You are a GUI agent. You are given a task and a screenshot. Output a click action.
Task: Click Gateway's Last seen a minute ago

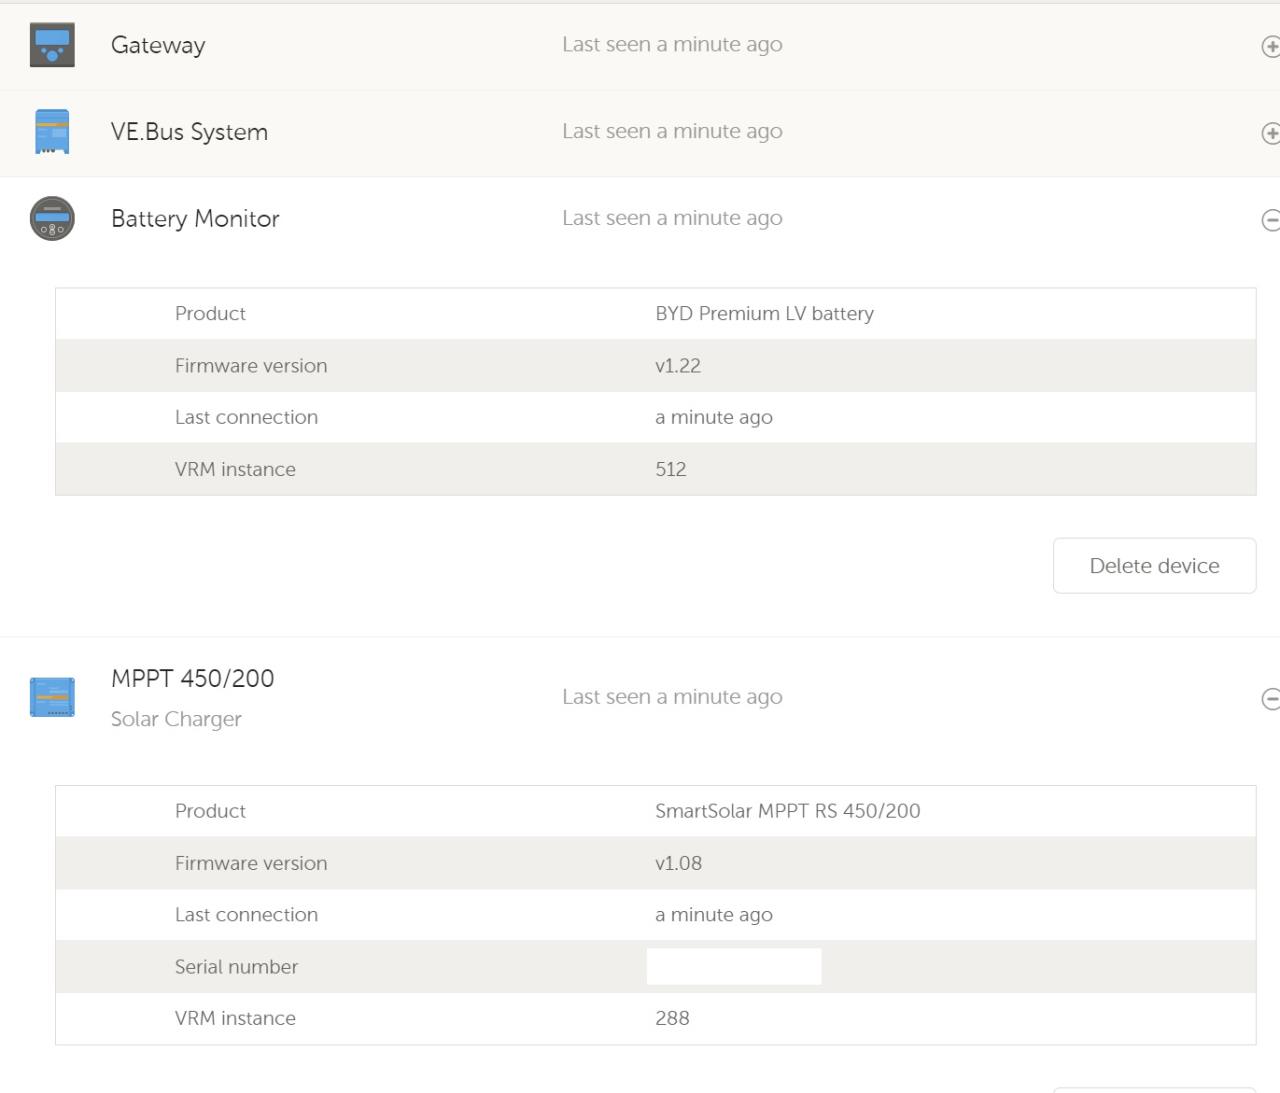click(x=672, y=44)
